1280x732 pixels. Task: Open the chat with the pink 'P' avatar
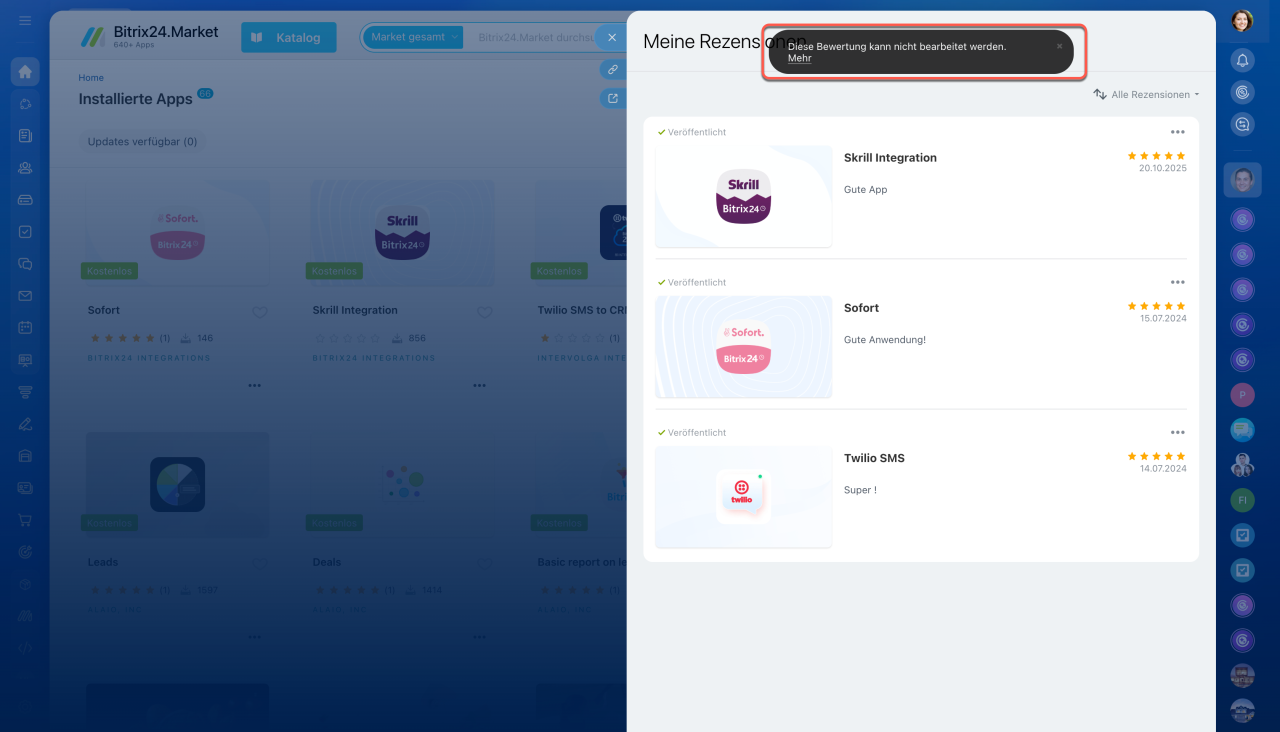(x=1242, y=394)
